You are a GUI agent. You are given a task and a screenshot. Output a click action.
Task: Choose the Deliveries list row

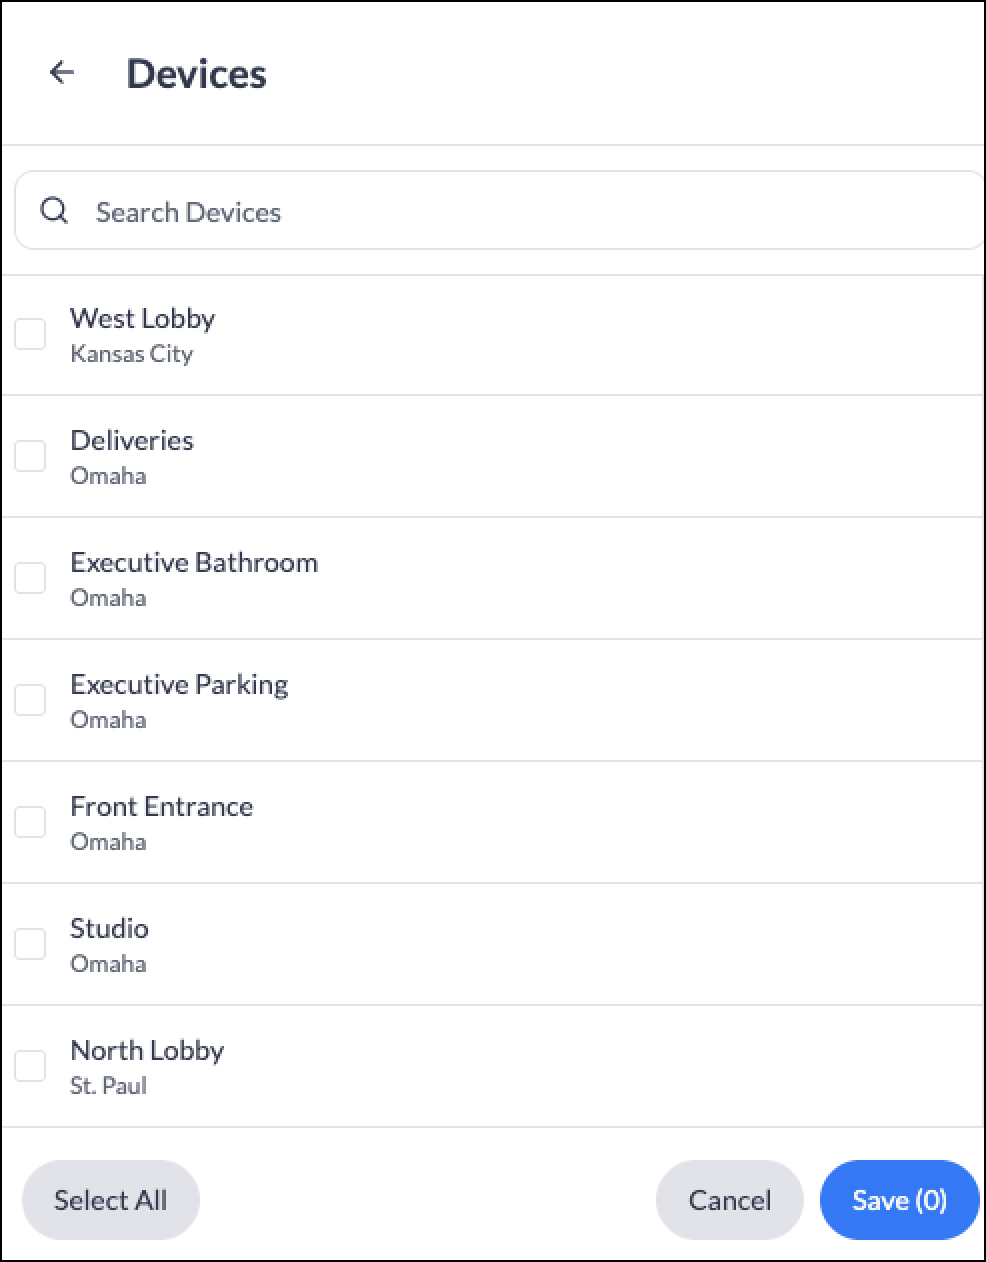[x=493, y=456]
